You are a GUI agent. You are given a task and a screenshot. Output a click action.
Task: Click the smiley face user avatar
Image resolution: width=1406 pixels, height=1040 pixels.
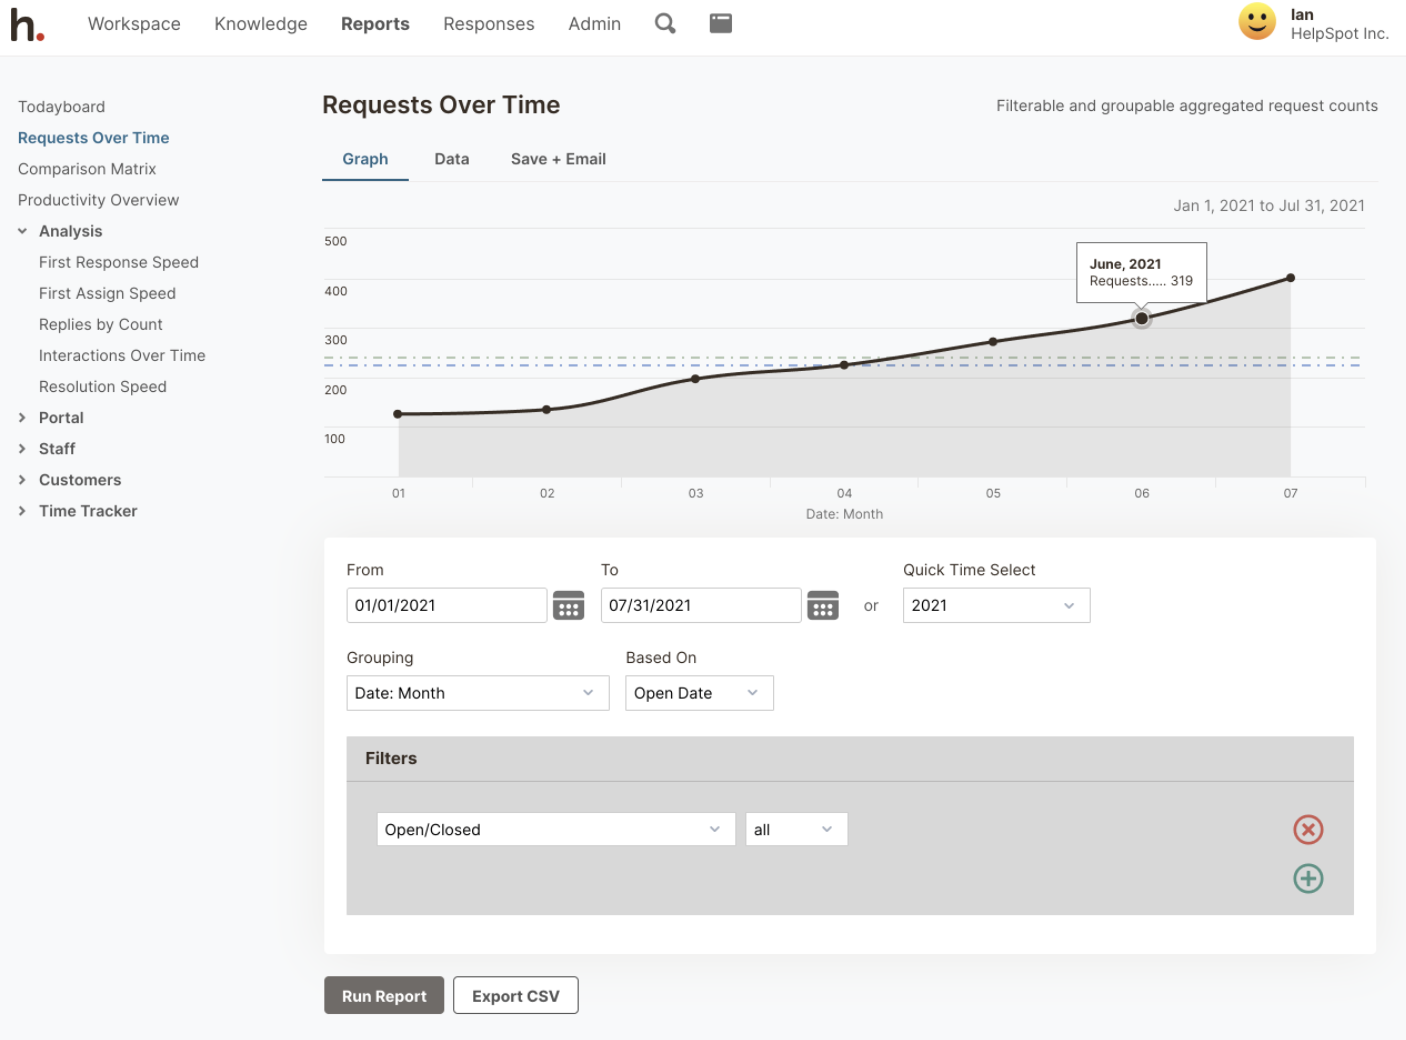point(1256,22)
